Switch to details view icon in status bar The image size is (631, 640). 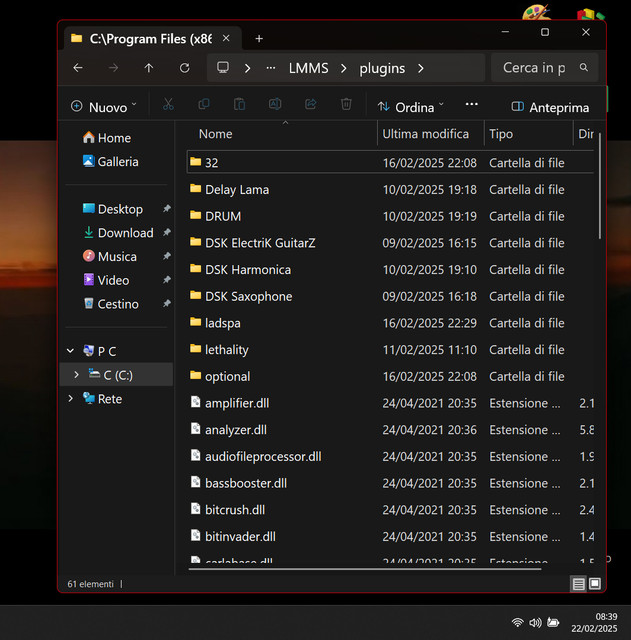[x=578, y=584]
